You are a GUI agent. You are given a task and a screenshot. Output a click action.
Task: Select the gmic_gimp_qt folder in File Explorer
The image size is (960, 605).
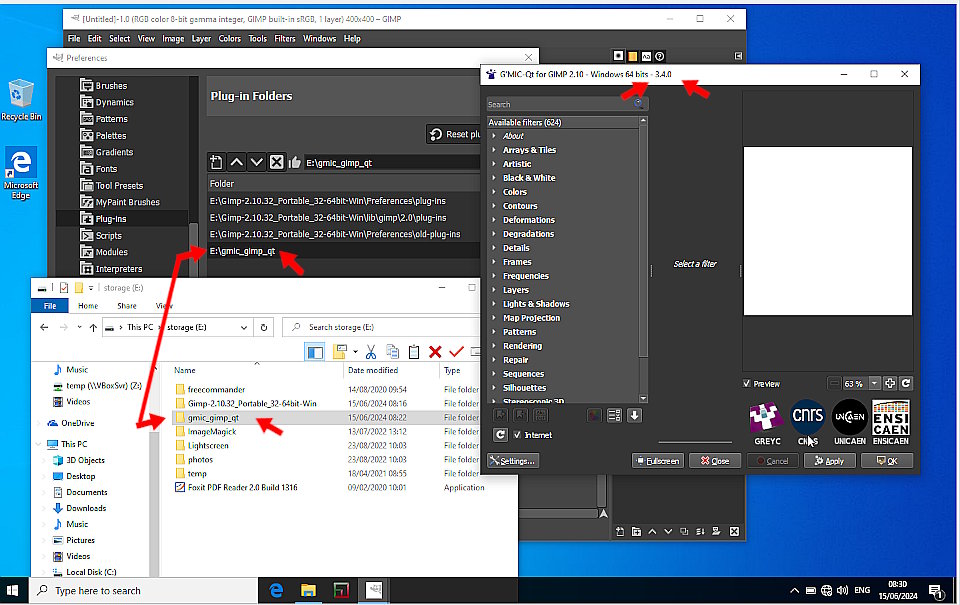(213, 418)
